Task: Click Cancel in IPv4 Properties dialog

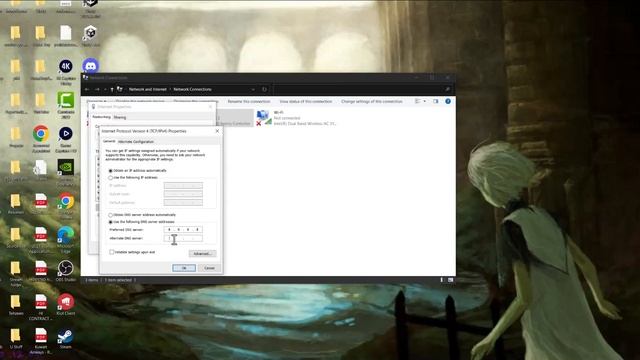Action: [x=209, y=268]
